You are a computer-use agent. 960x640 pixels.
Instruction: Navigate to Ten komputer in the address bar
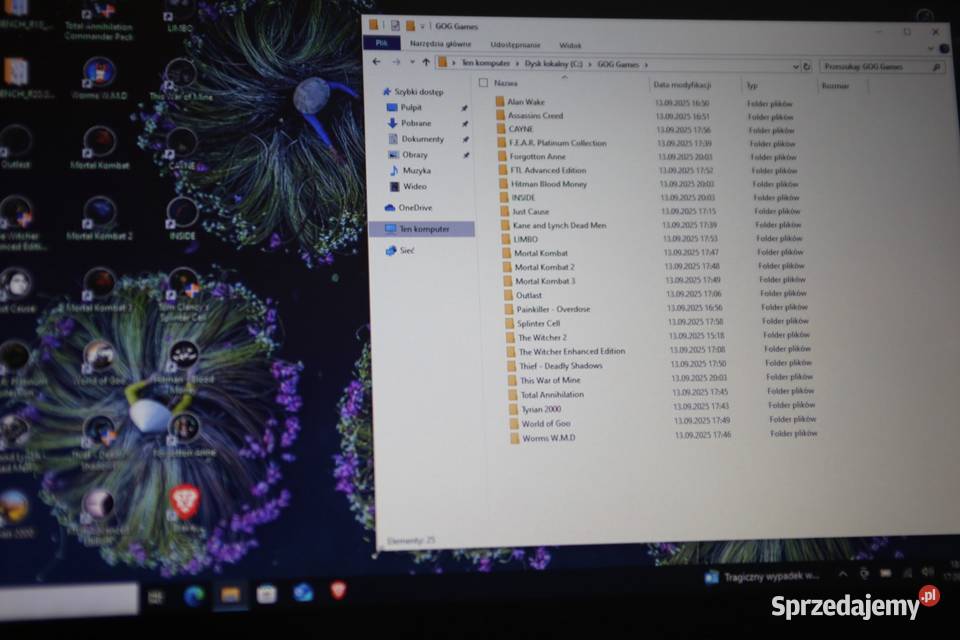pos(485,63)
